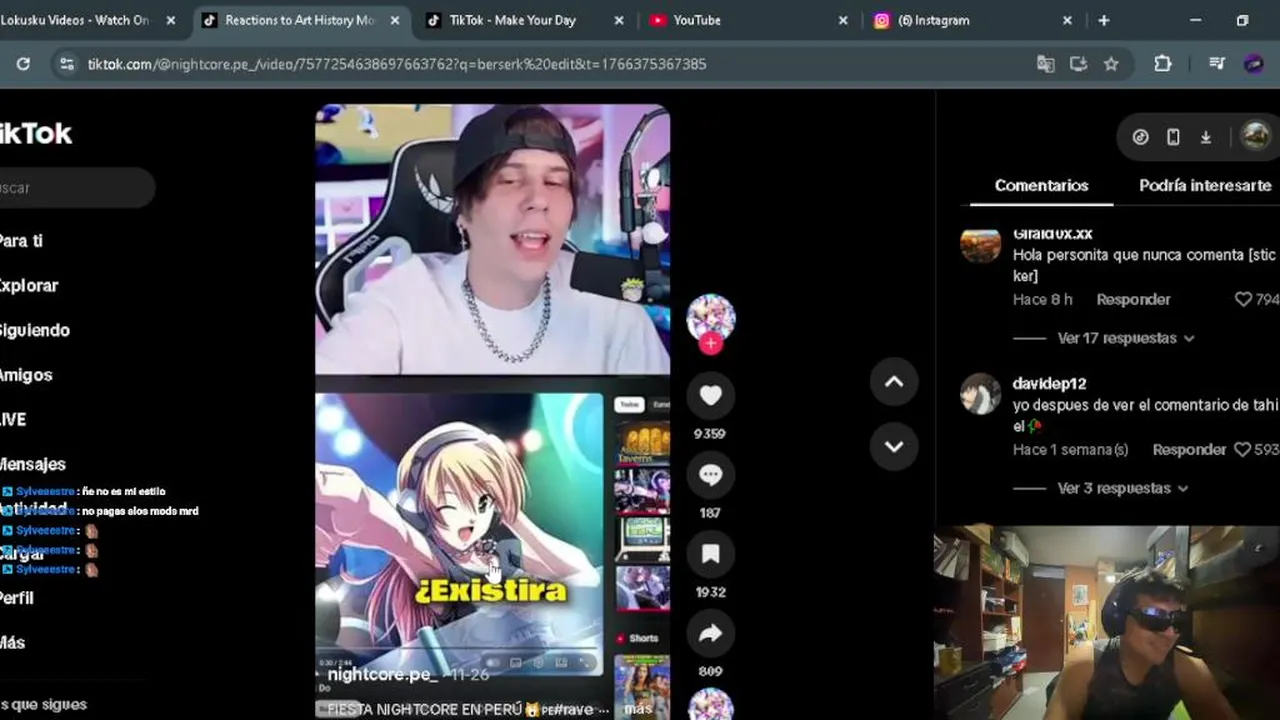Image resolution: width=1280 pixels, height=720 pixels.
Task: Follow creator with red plus badge
Action: click(710, 344)
